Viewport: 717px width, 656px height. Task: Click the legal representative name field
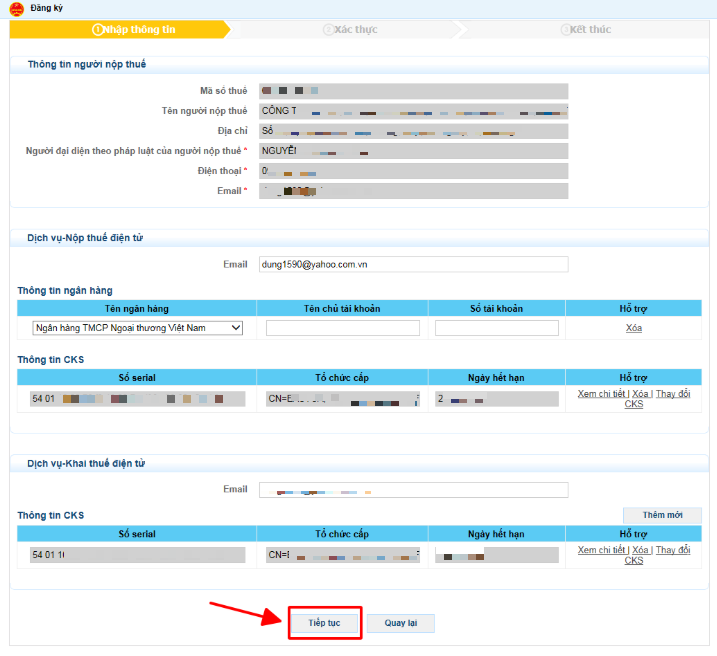[x=413, y=151]
